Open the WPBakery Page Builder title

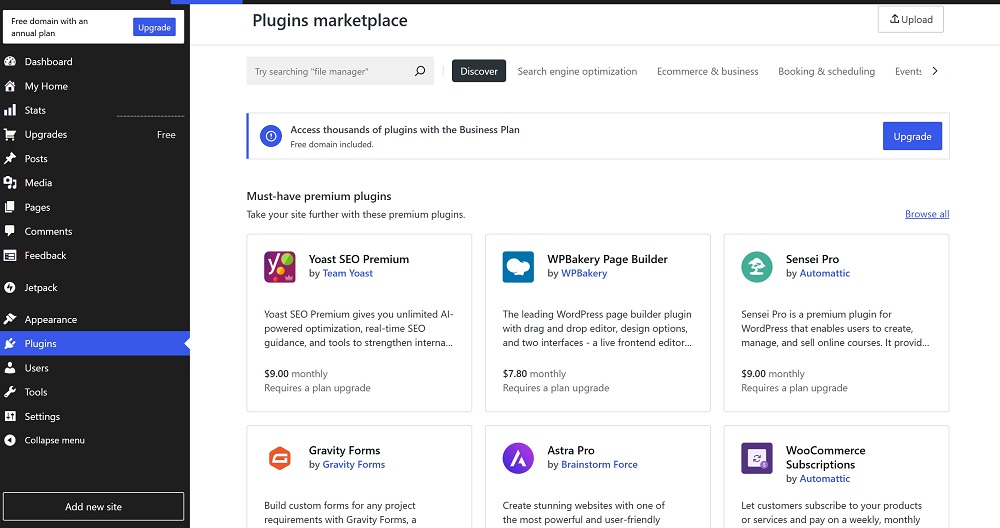(607, 259)
